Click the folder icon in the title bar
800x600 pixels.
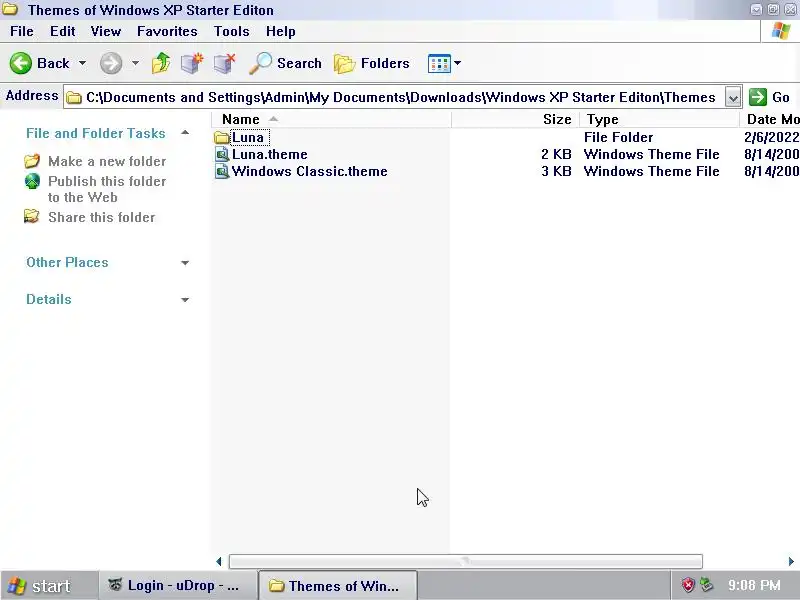[x=10, y=9]
